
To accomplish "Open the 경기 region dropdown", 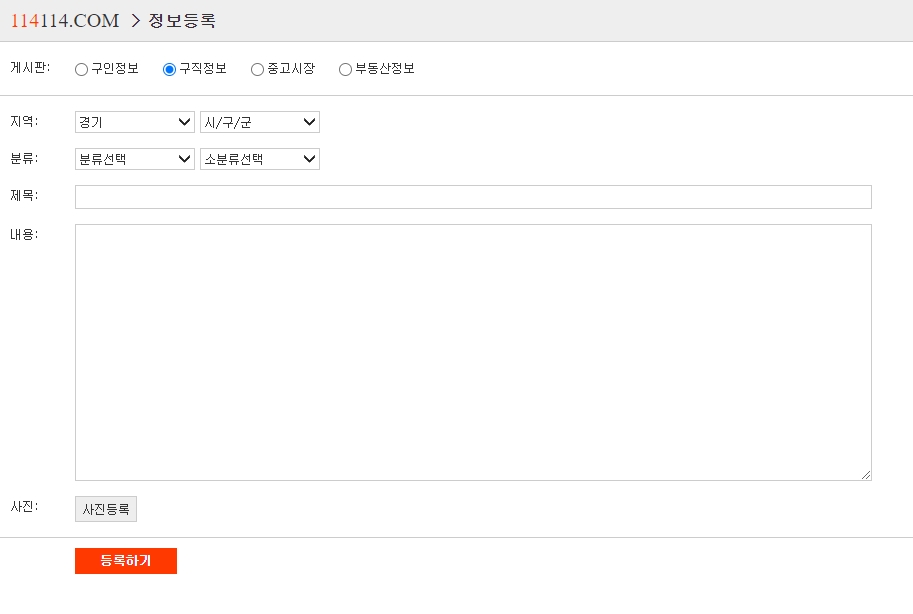I will coord(135,122).
